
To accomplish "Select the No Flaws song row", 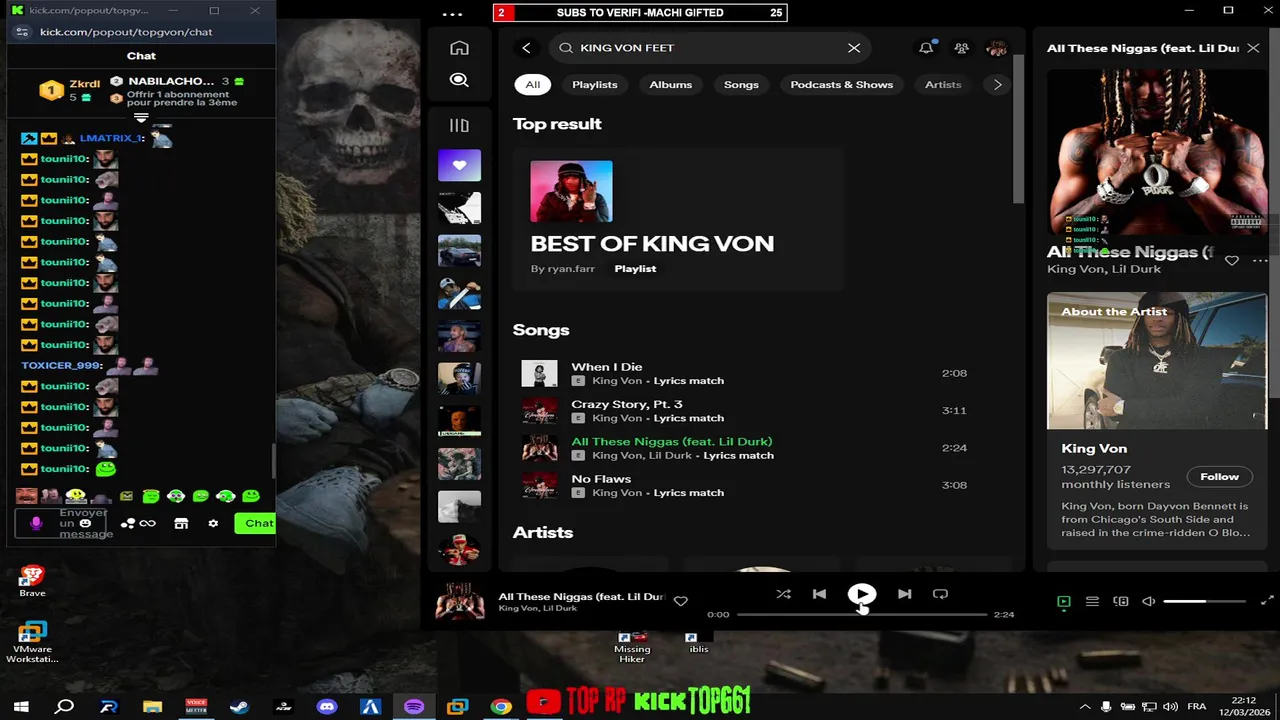I will 744,485.
